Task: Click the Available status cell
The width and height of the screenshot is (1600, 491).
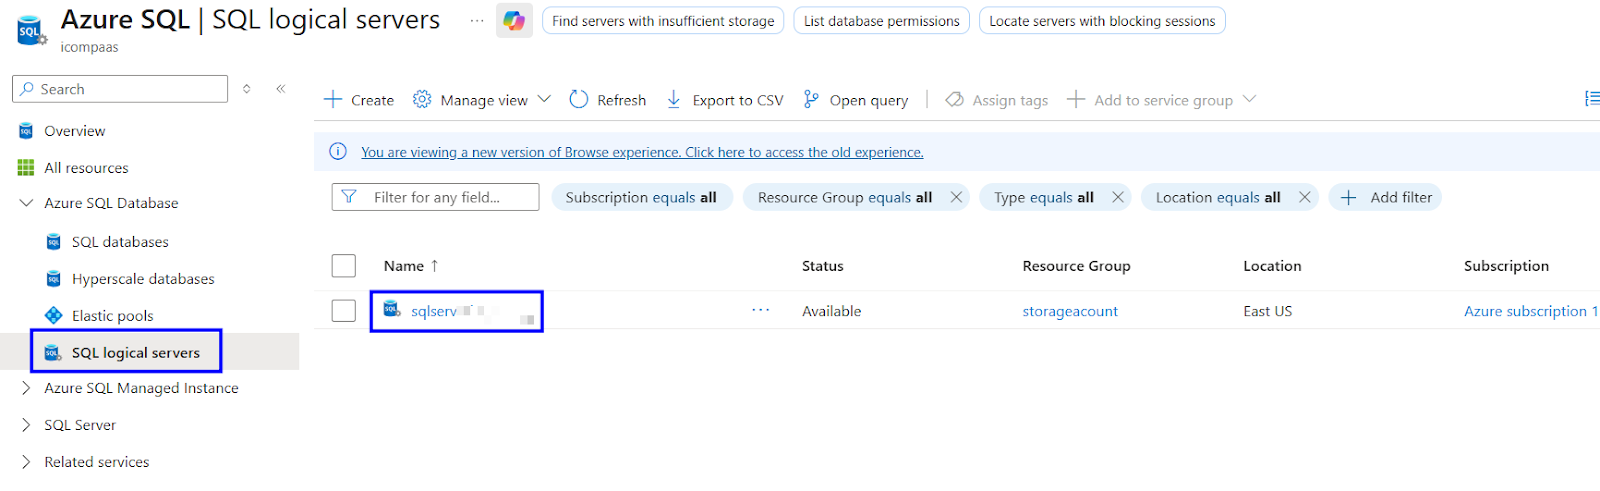Action: click(831, 311)
